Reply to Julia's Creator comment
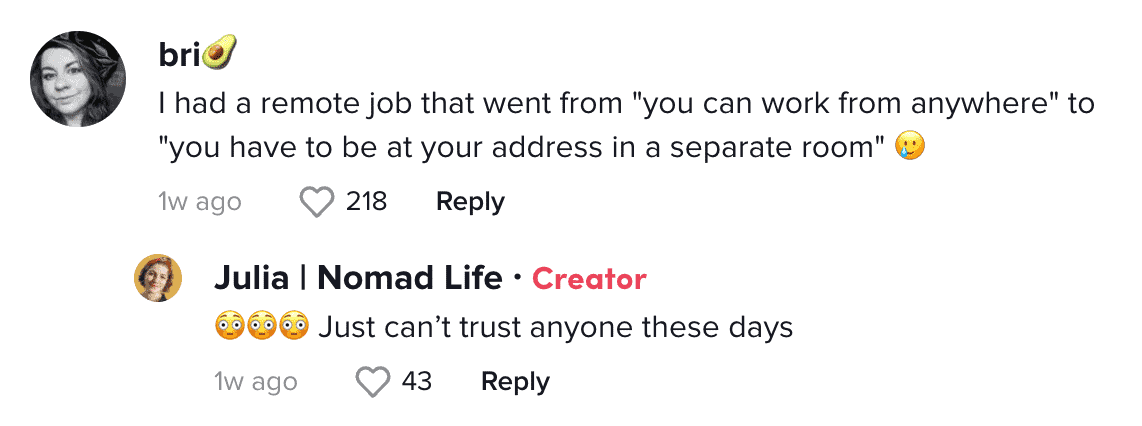The width and height of the screenshot is (1142, 426). click(x=516, y=382)
